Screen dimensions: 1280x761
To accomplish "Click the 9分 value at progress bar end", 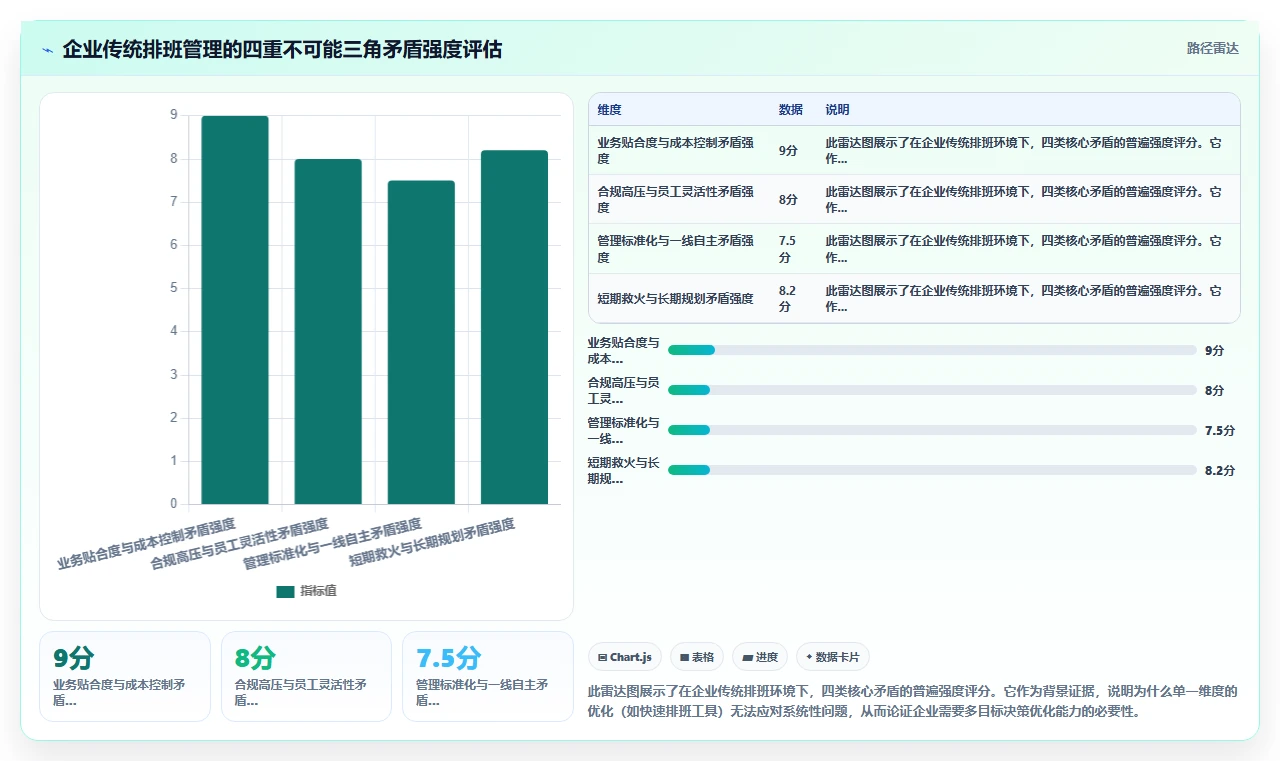I will pyautogui.click(x=1214, y=350).
